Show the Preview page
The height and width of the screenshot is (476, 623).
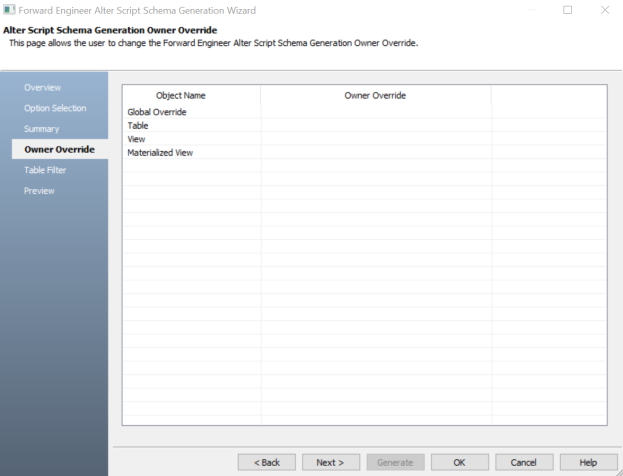pyautogui.click(x=39, y=191)
